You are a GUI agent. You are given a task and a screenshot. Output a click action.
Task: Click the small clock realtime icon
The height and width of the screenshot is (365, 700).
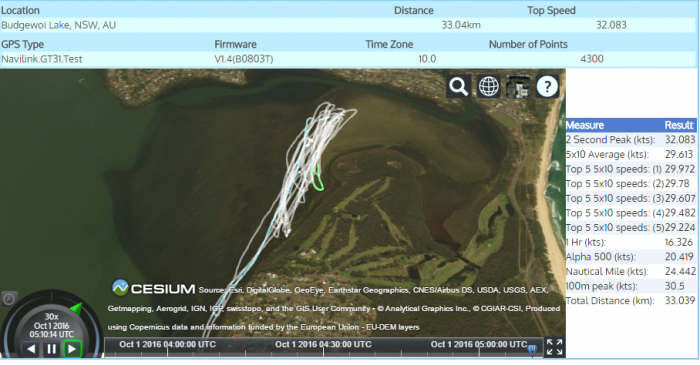click(9, 299)
